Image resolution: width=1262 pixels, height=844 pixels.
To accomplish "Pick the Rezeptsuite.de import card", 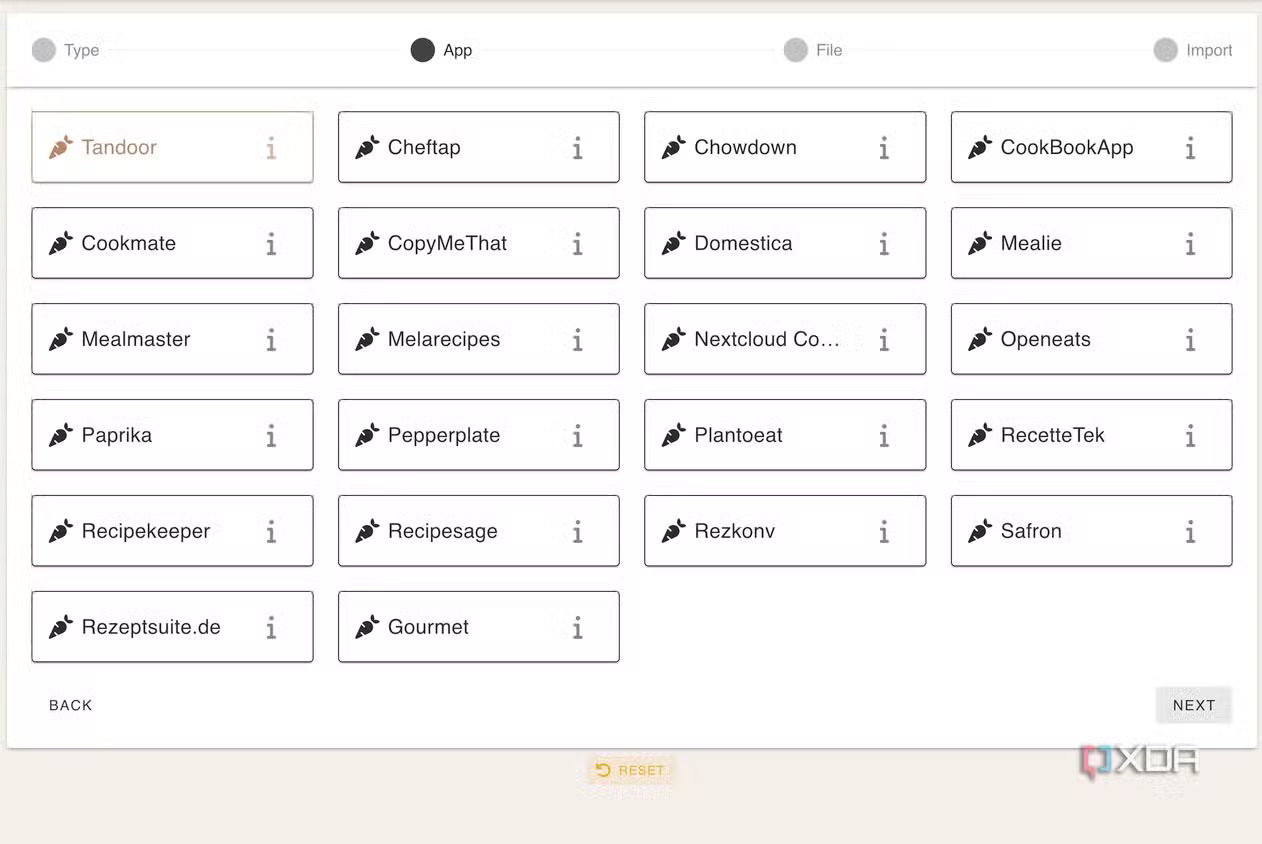I will point(151,628).
